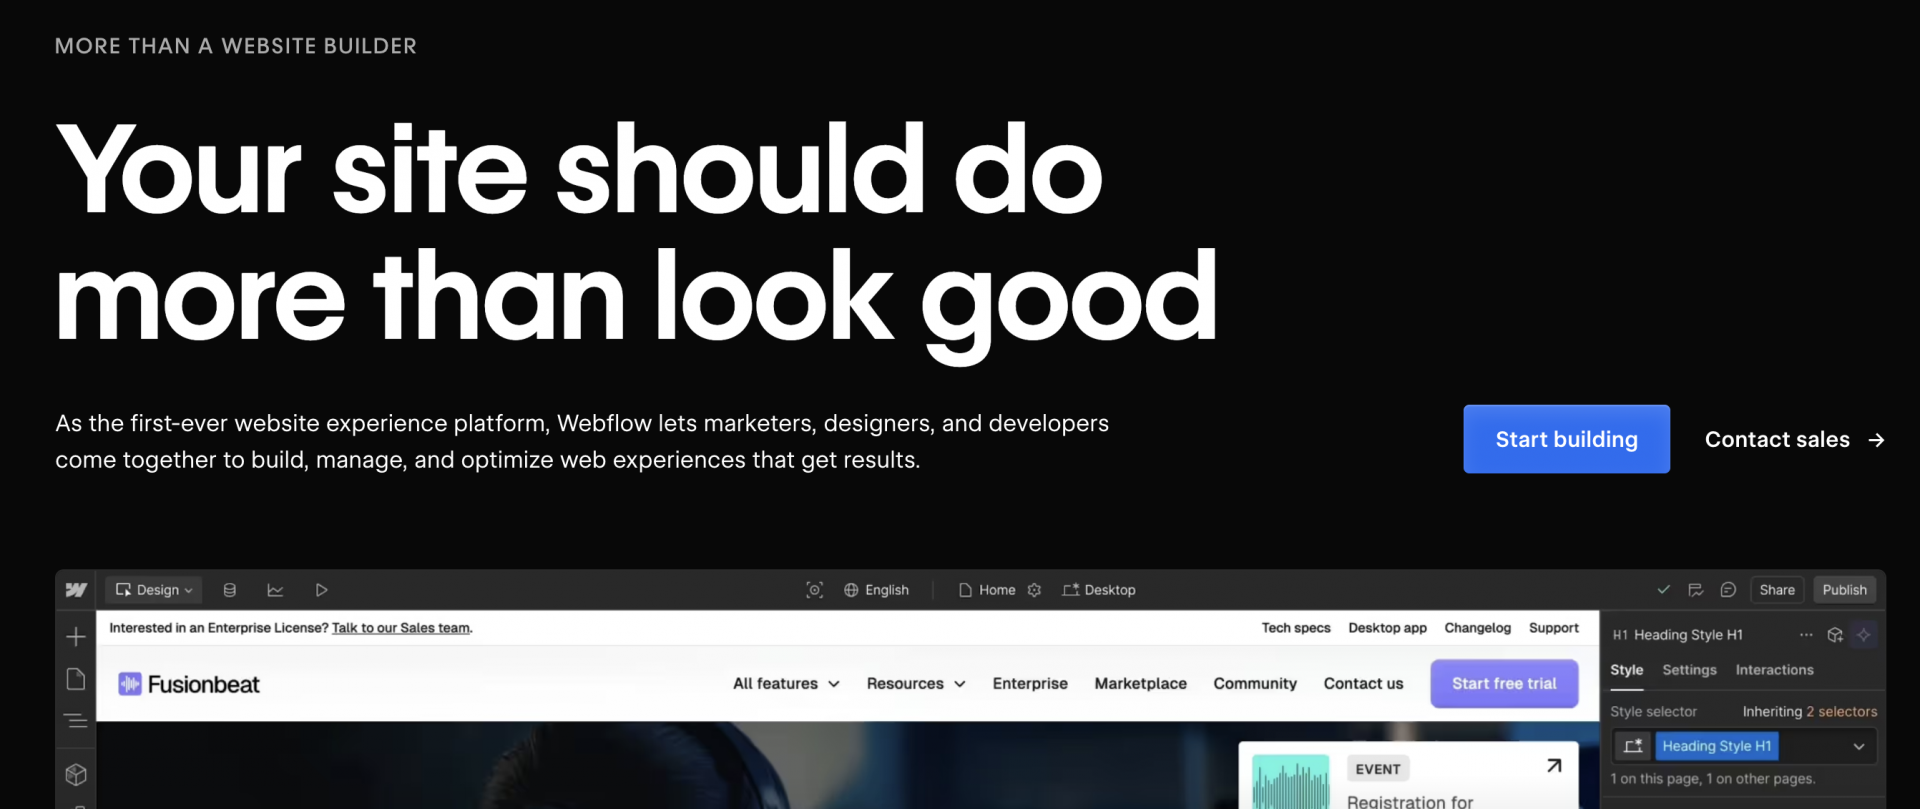Open page settings gear next to Home

(x=1034, y=590)
